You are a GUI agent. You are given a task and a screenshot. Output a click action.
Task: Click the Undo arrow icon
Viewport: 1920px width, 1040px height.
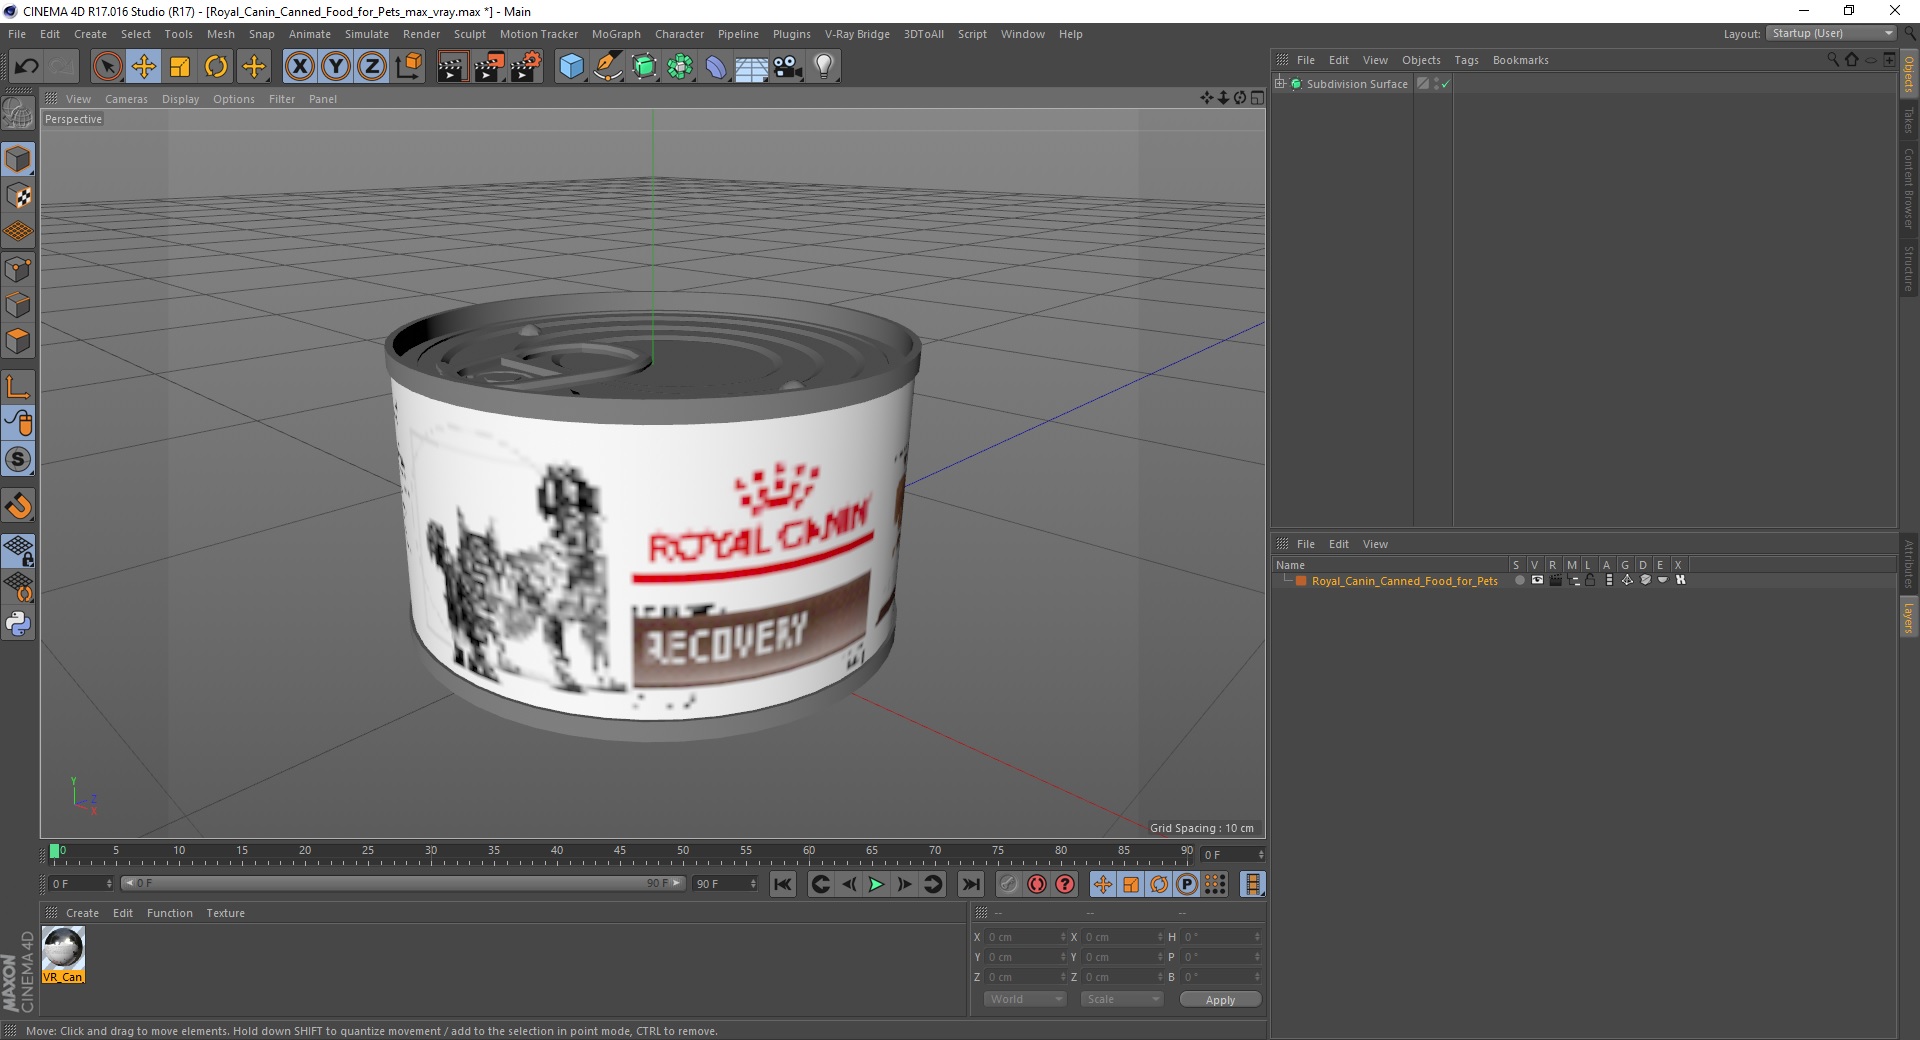coord(26,67)
